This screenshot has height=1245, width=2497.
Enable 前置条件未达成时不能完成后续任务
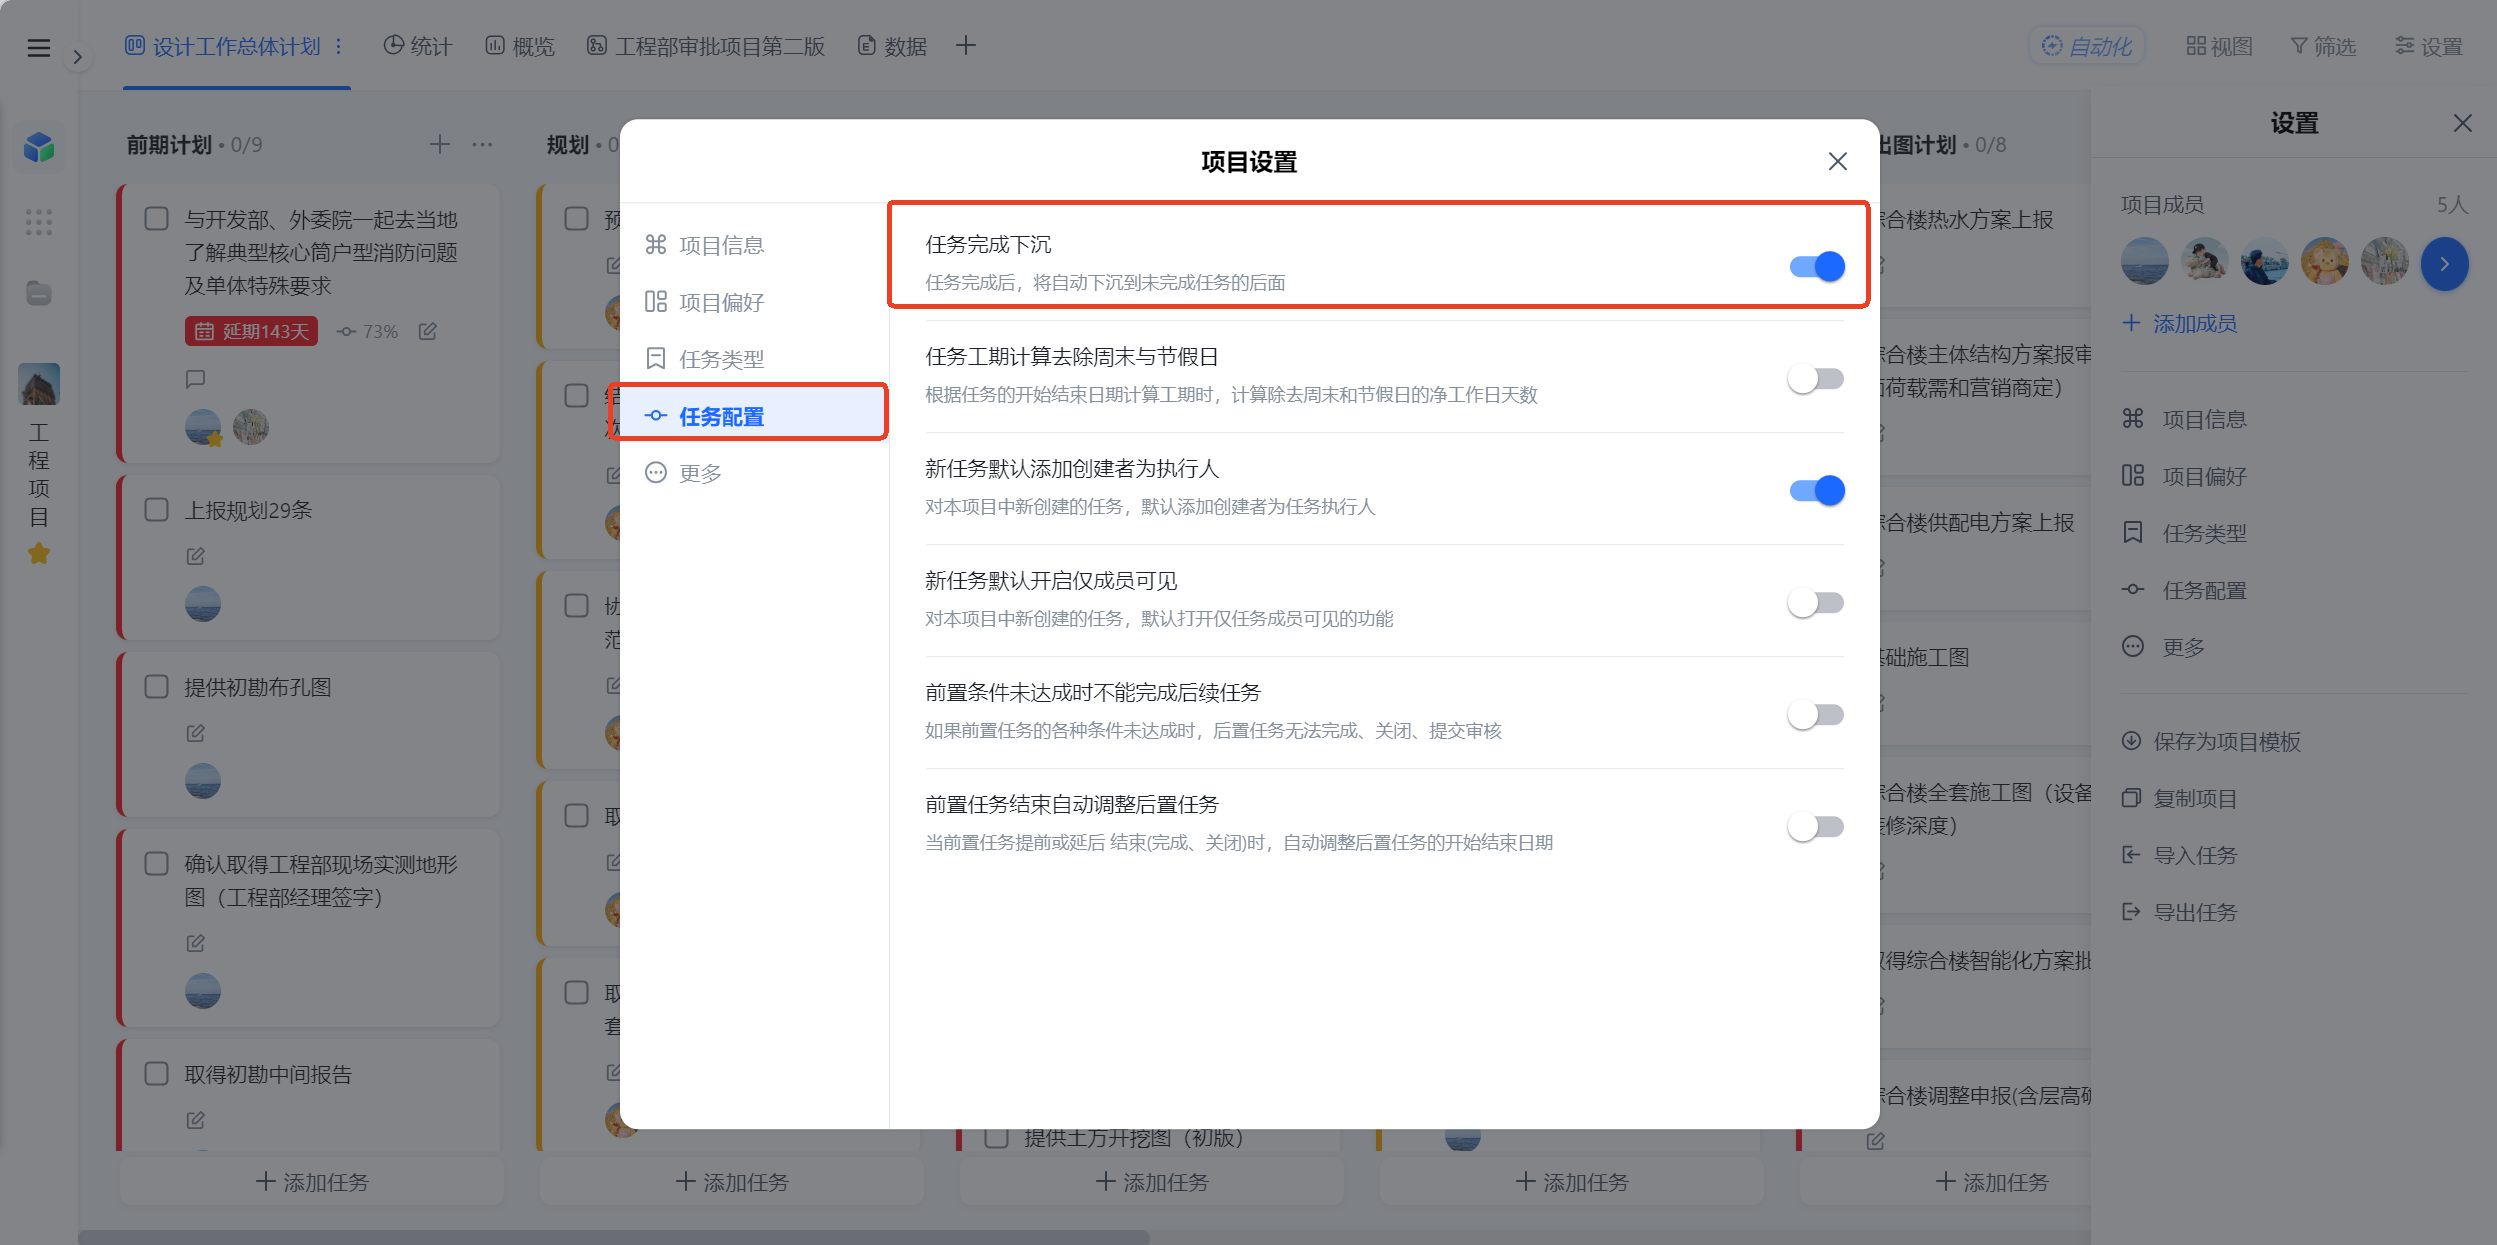pos(1816,715)
